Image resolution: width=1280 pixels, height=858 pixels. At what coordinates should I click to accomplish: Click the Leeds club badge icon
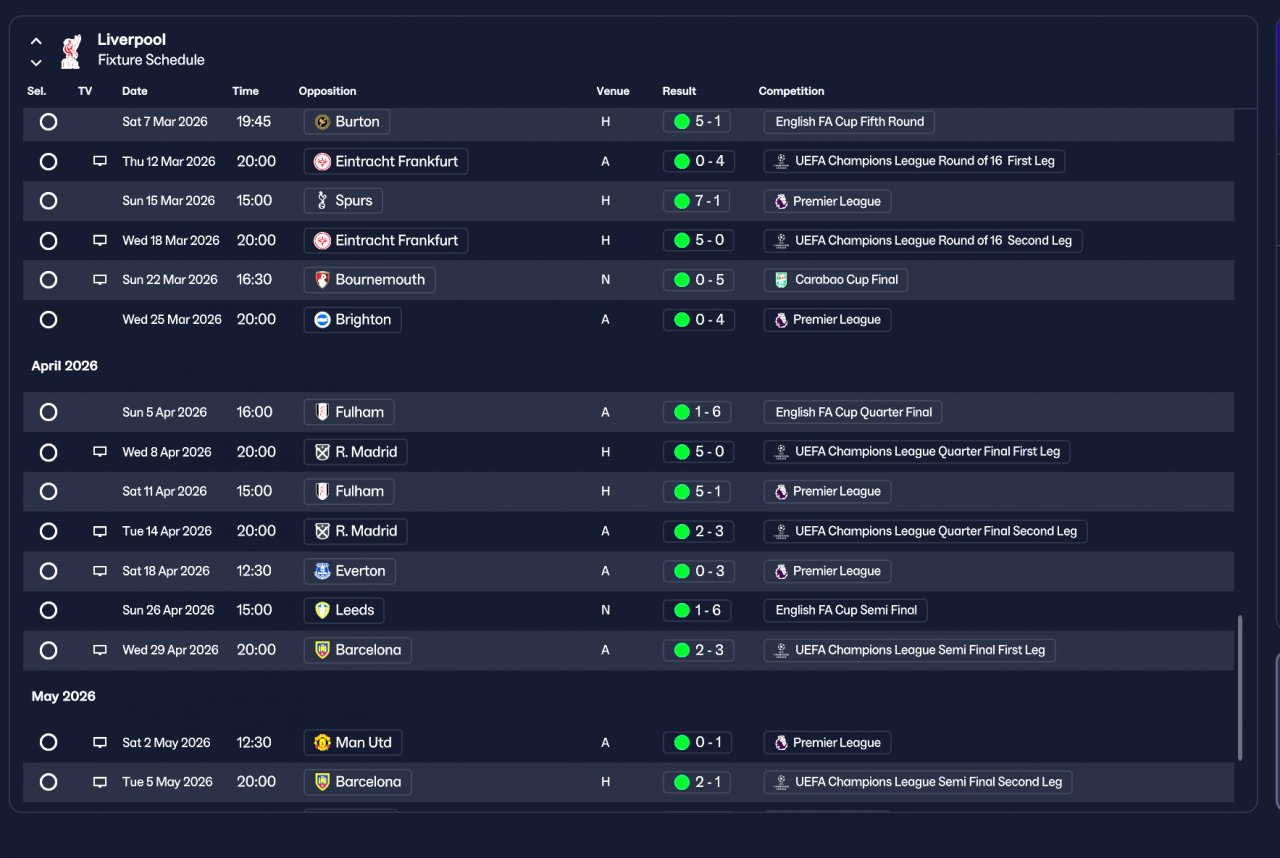pos(322,610)
